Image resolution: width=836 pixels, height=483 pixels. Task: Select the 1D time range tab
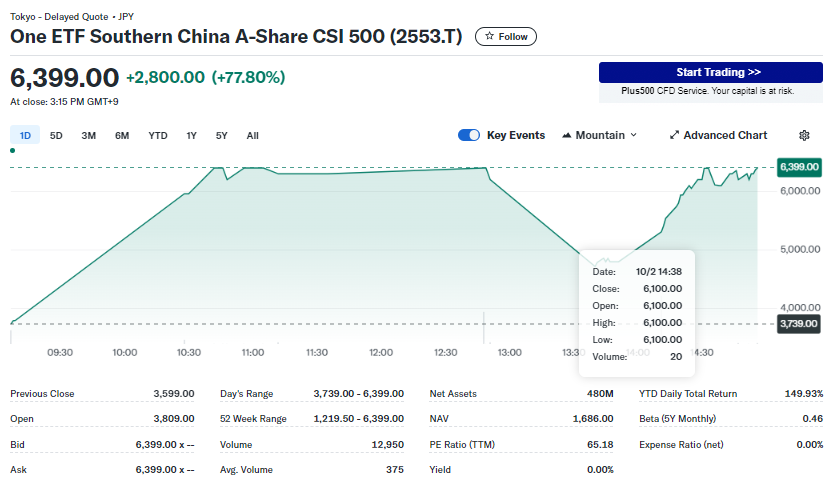point(25,135)
